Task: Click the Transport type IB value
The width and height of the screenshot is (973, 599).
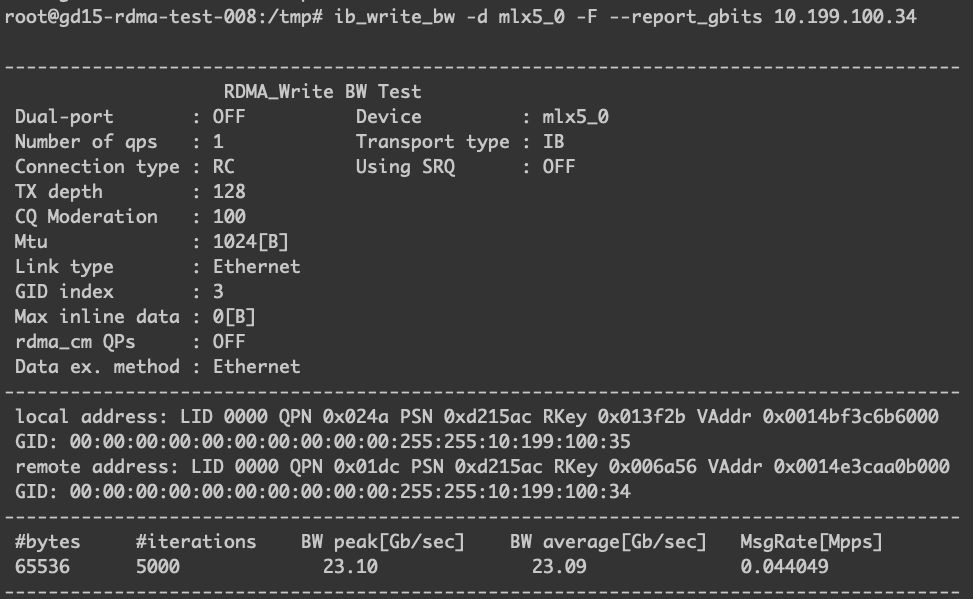Action: pos(553,141)
